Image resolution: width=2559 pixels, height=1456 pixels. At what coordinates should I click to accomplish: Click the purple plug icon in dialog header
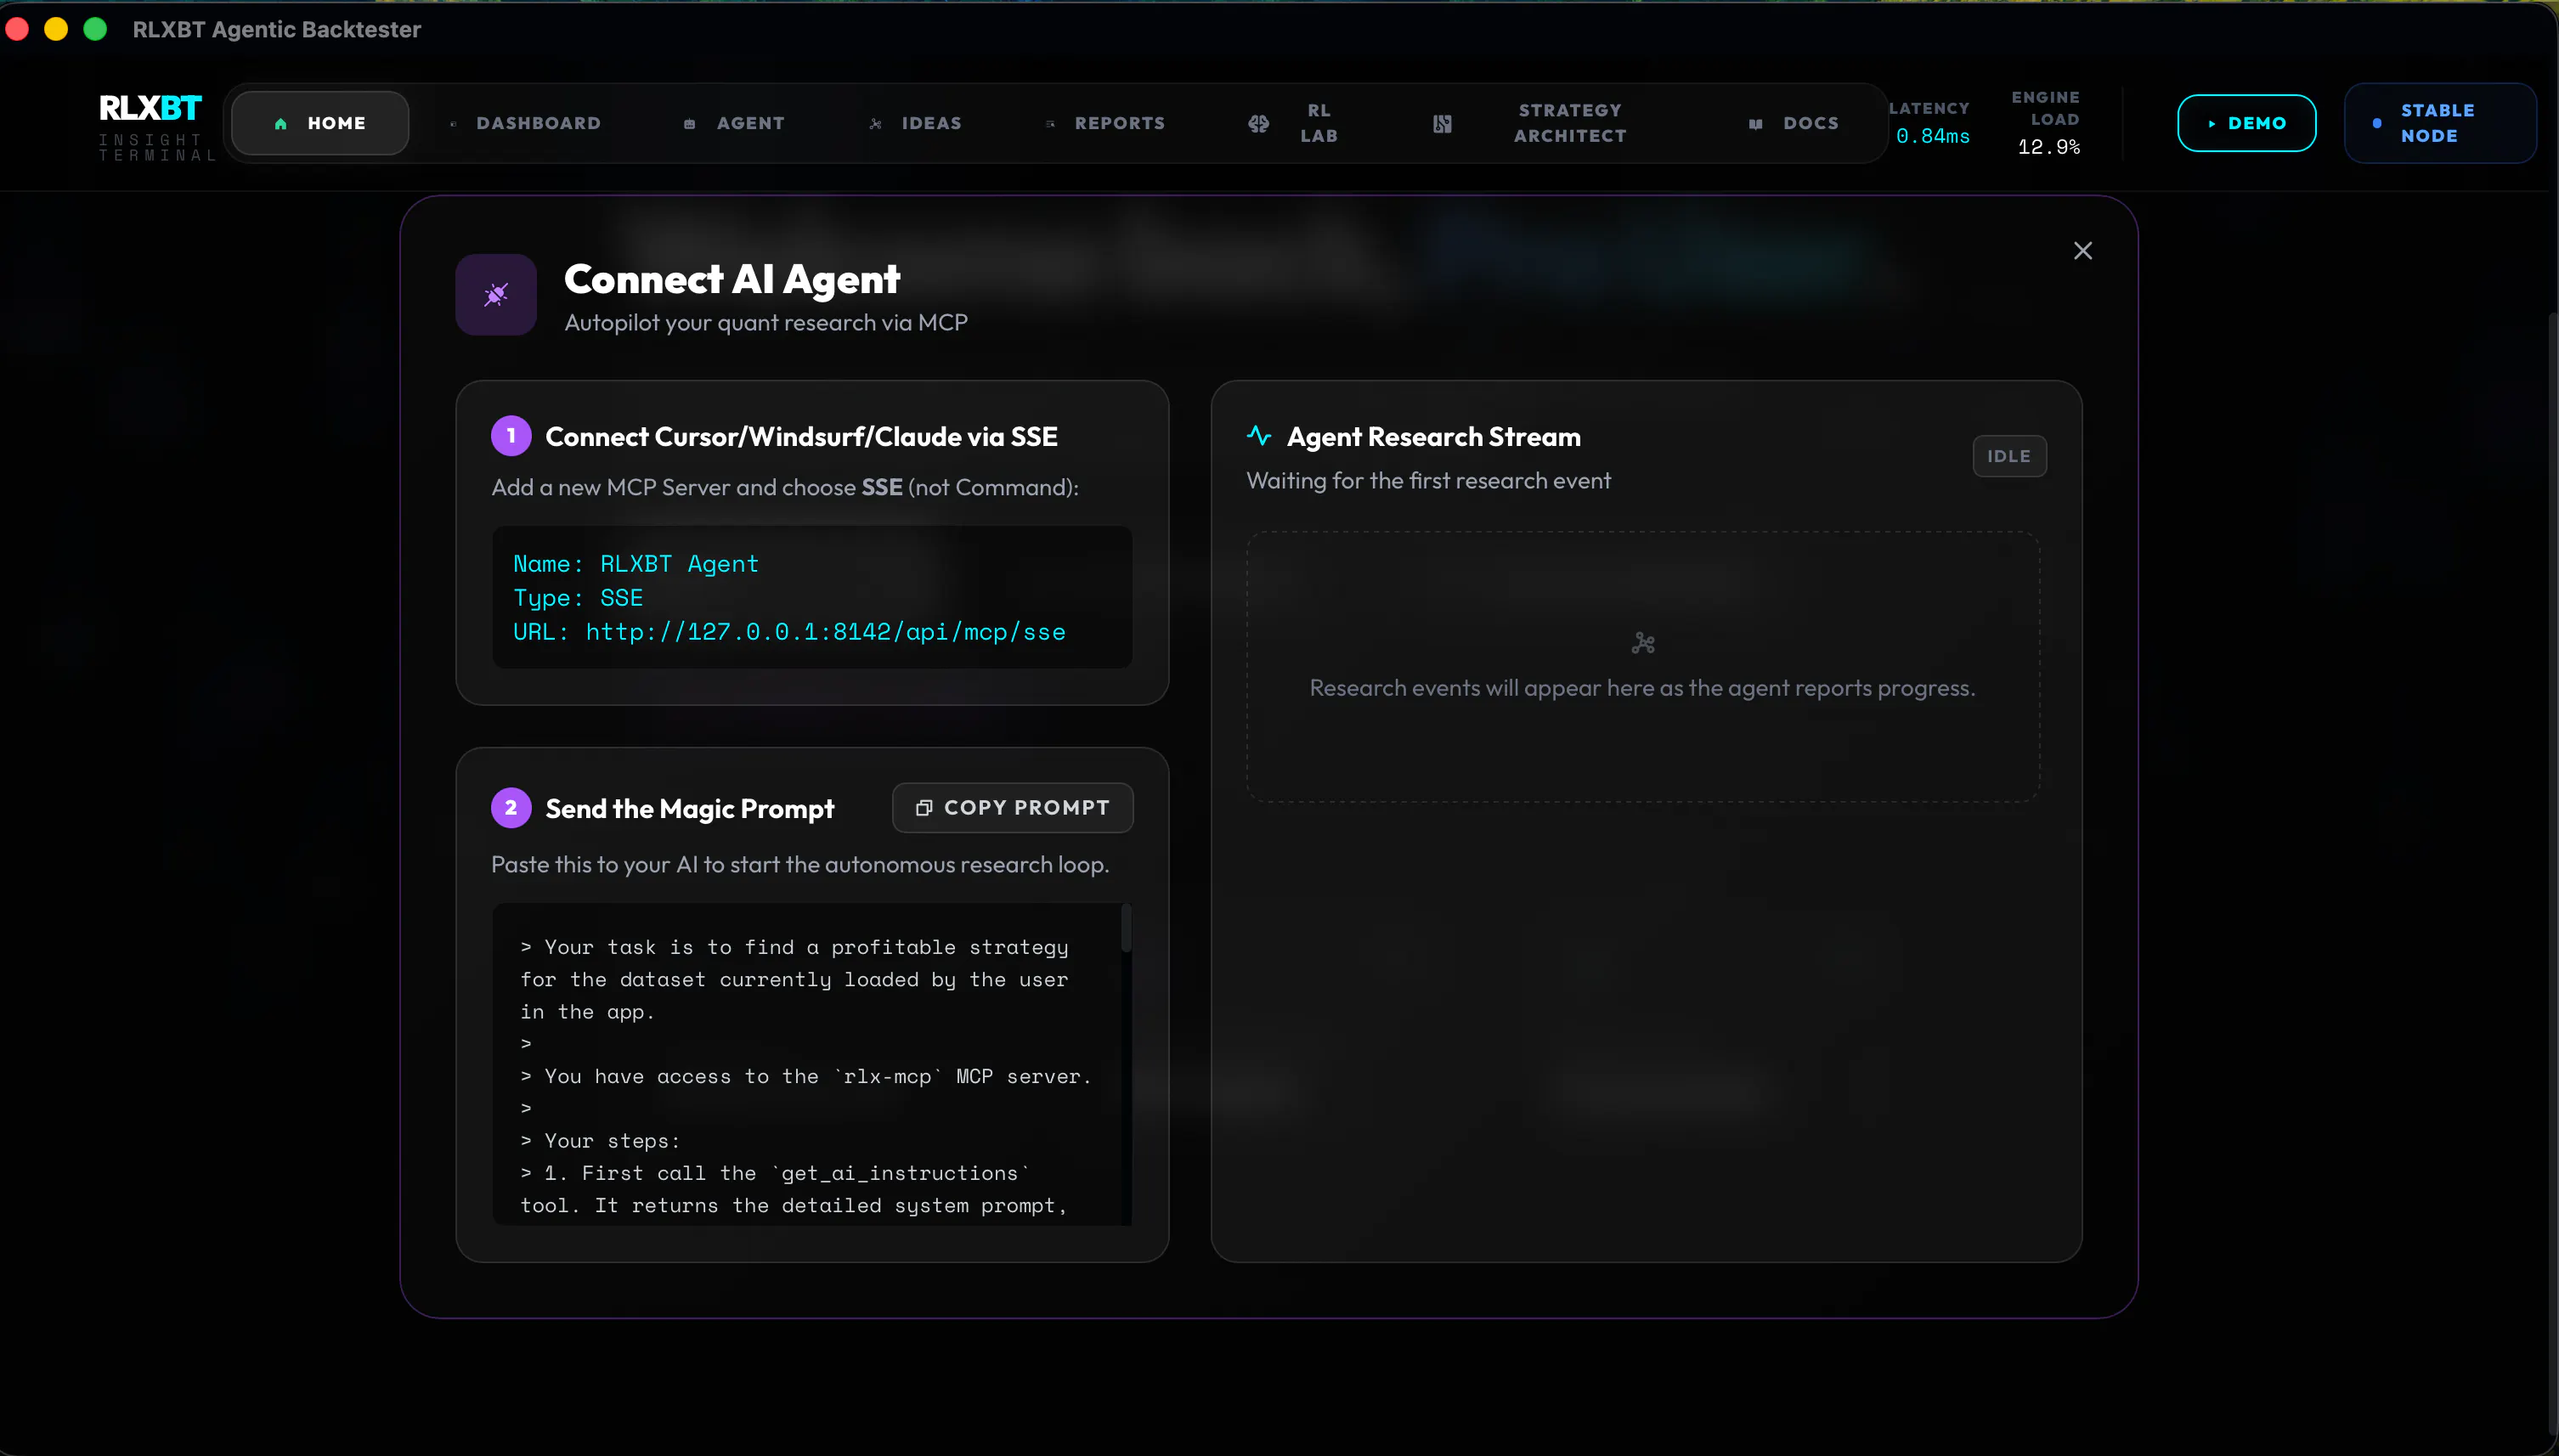pos(496,295)
